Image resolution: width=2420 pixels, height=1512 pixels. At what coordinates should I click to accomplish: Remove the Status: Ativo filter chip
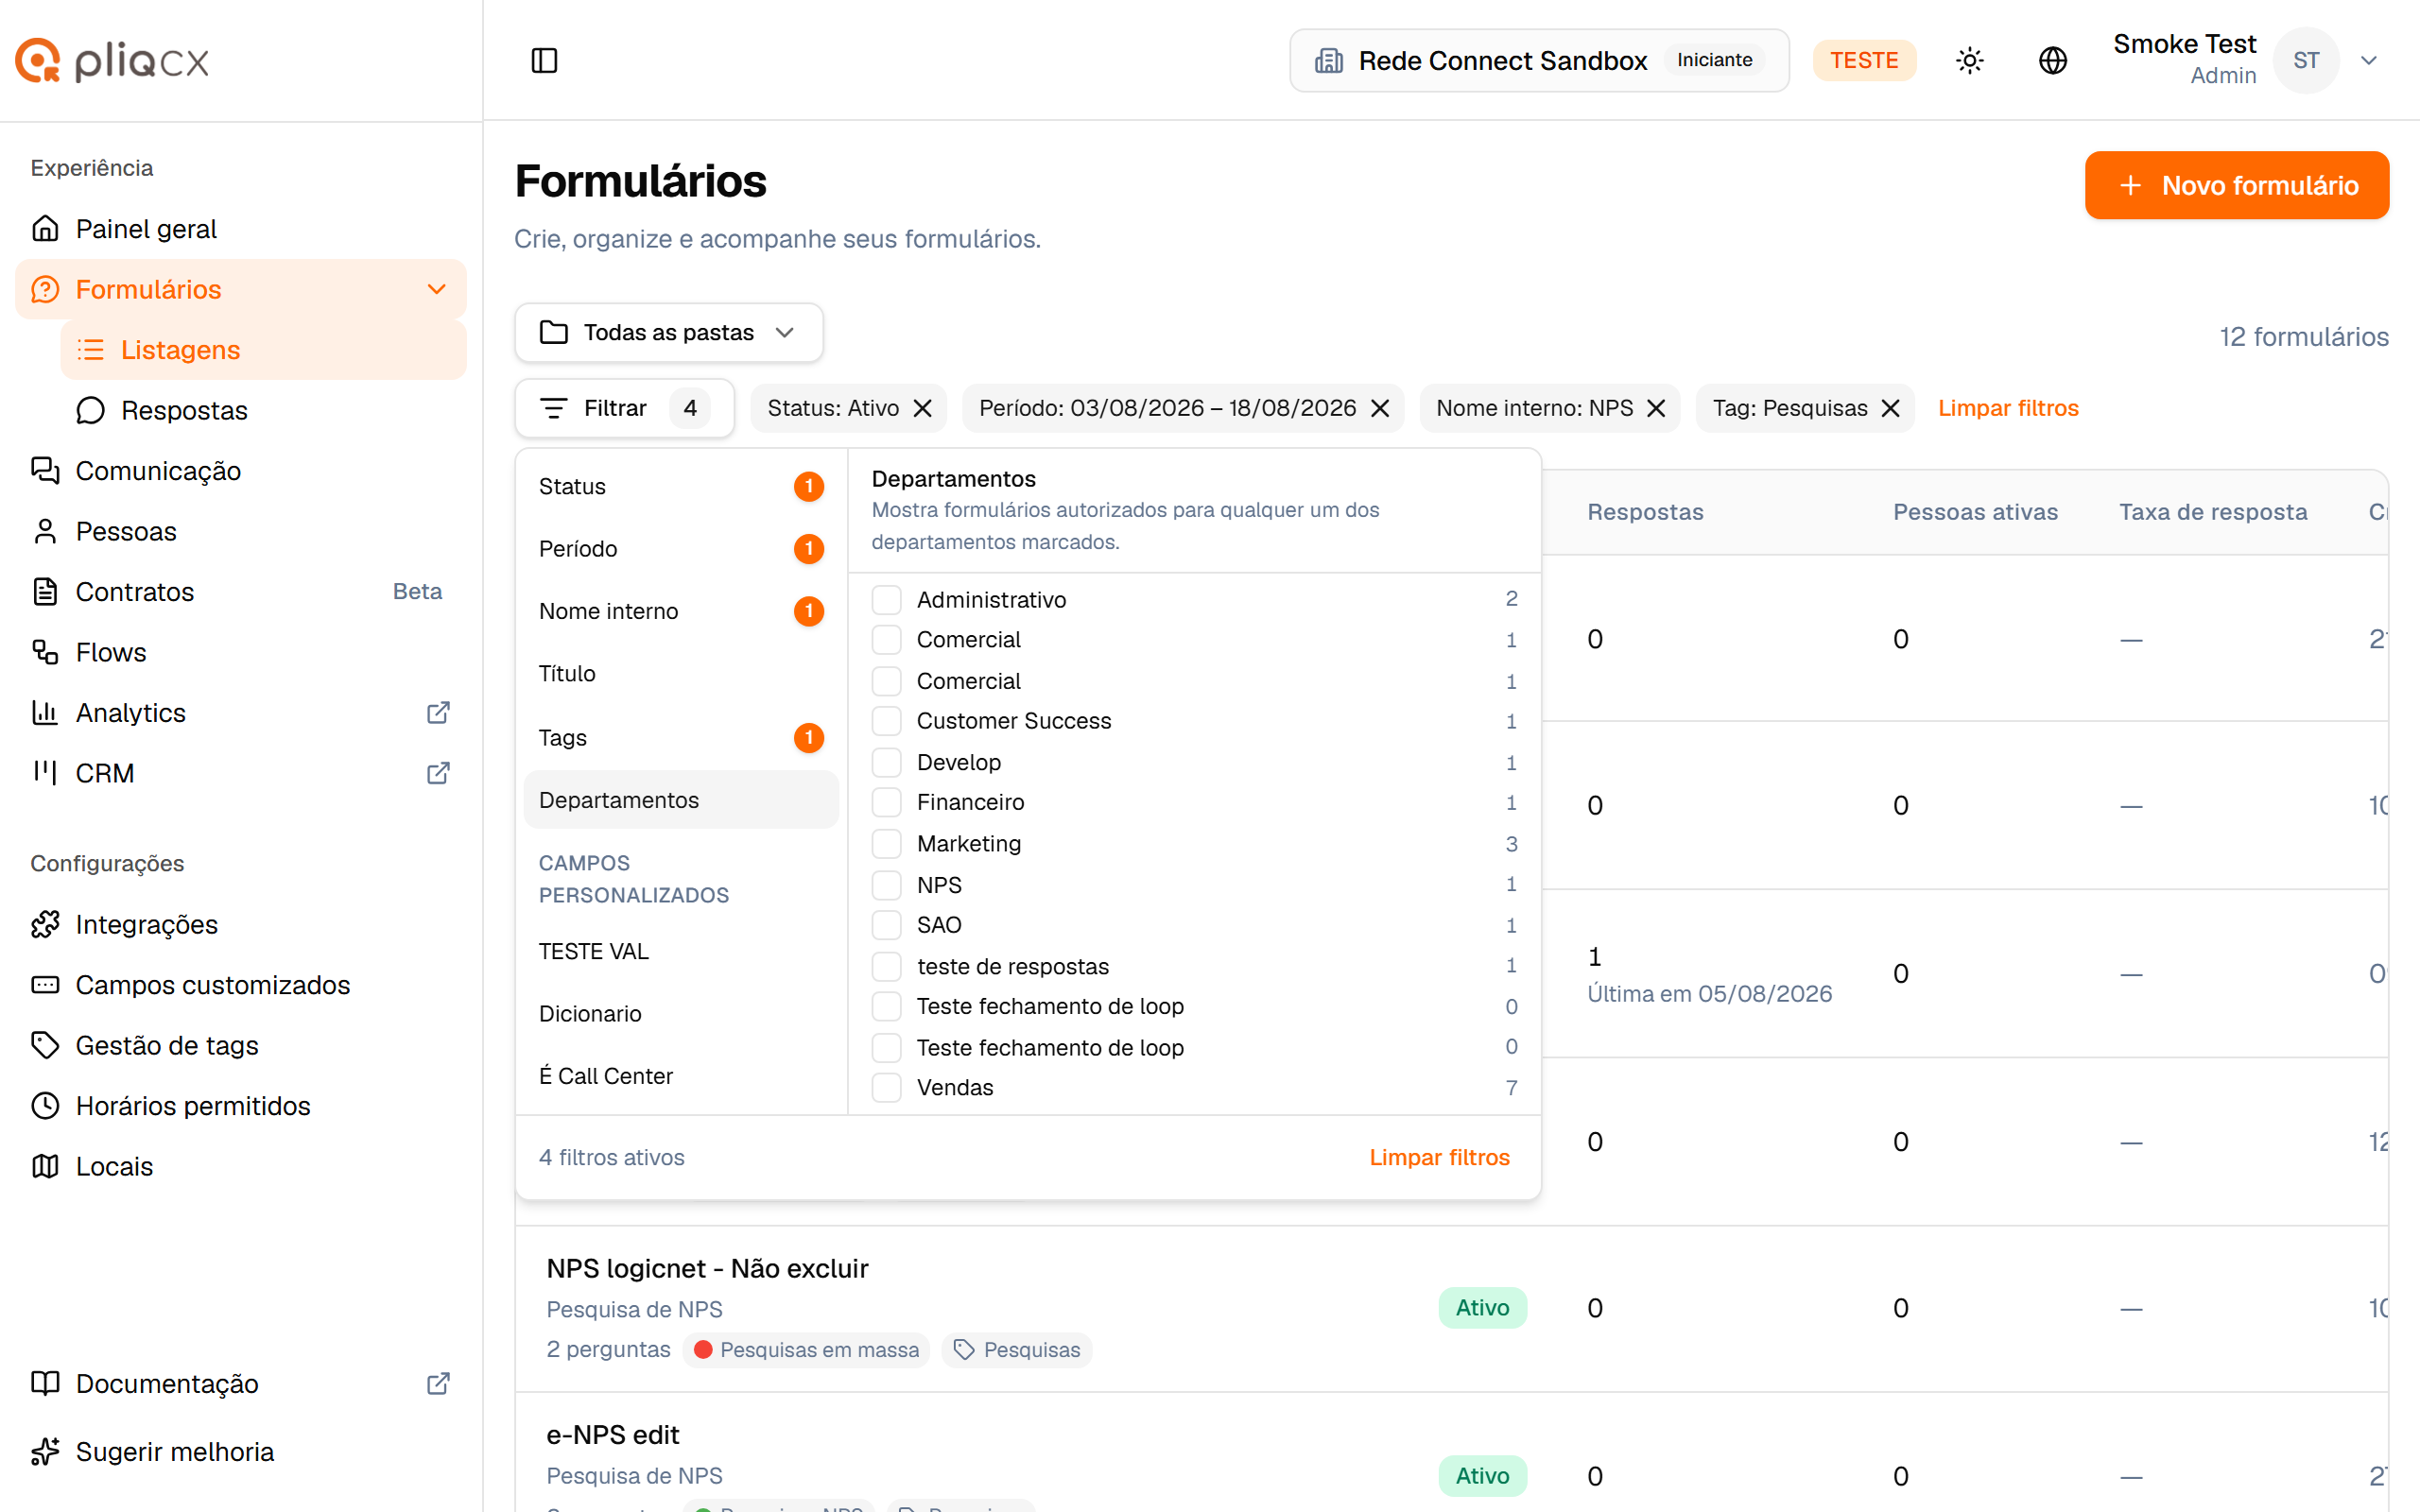922,408
